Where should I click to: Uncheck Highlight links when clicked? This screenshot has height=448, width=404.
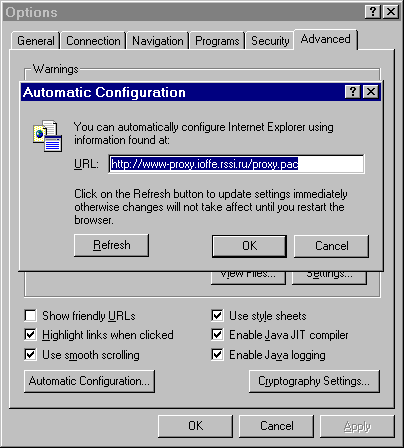[x=30, y=334]
